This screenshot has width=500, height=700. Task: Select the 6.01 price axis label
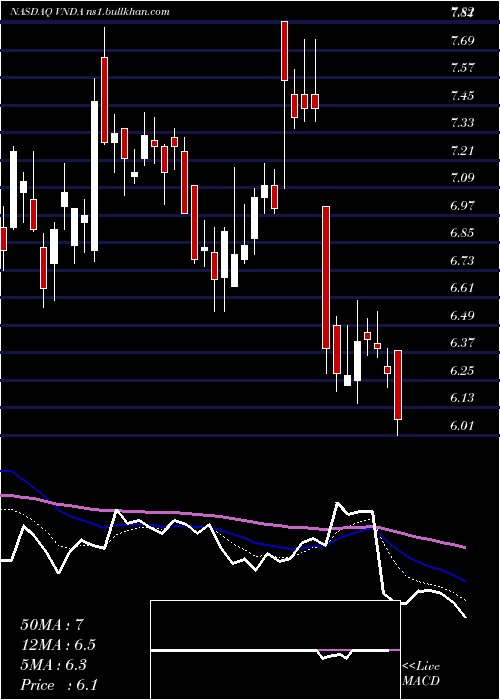click(x=462, y=425)
